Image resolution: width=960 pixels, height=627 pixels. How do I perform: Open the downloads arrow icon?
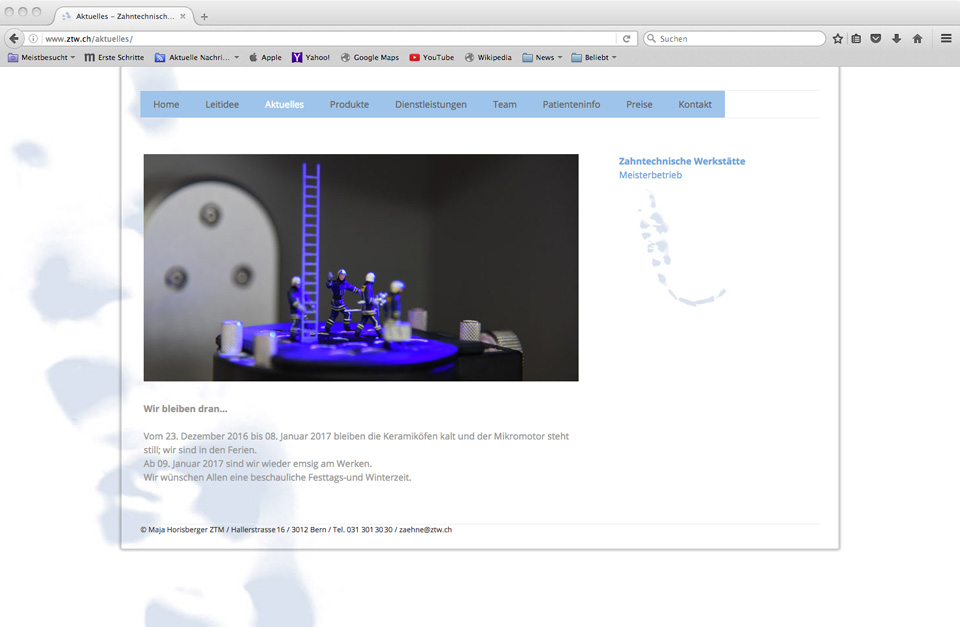tap(896, 39)
